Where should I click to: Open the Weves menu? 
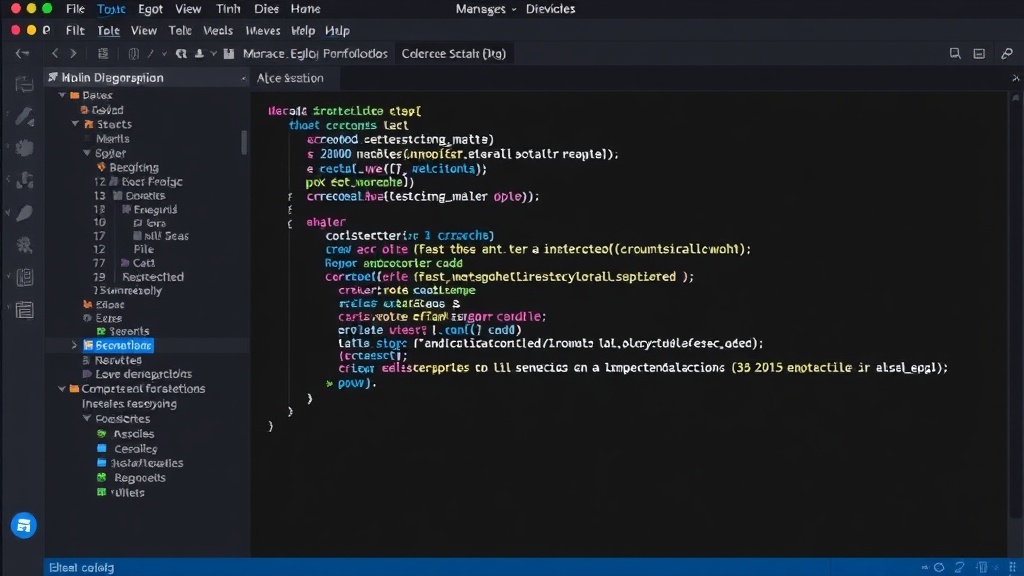pos(263,31)
